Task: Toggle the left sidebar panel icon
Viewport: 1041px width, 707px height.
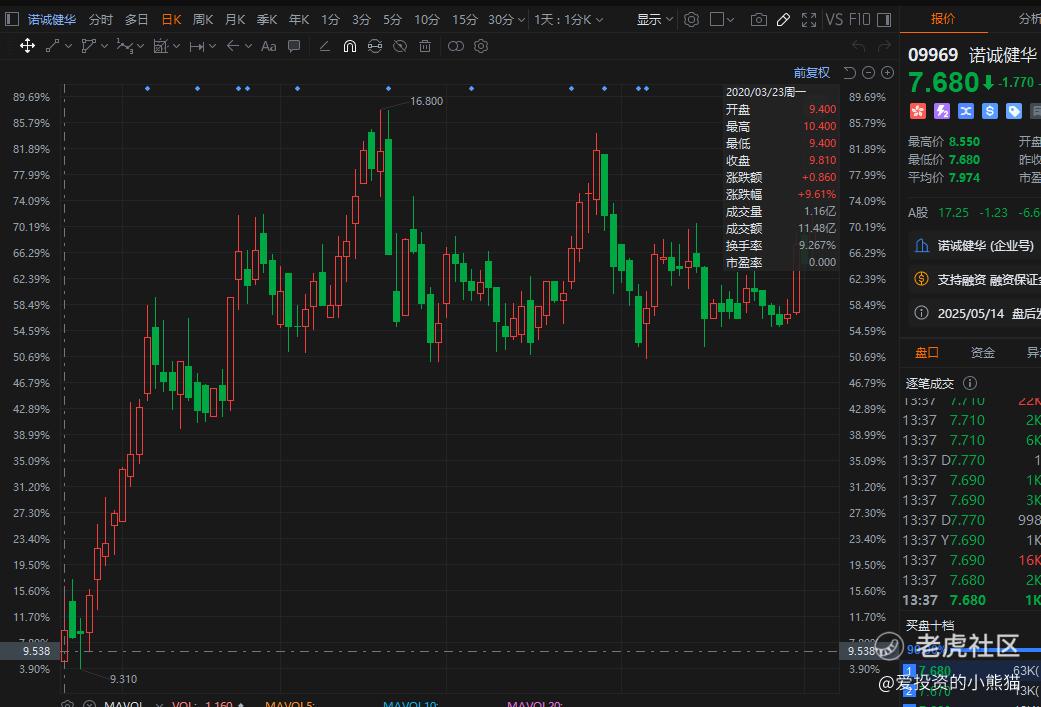Action: pyautogui.click(x=12, y=19)
